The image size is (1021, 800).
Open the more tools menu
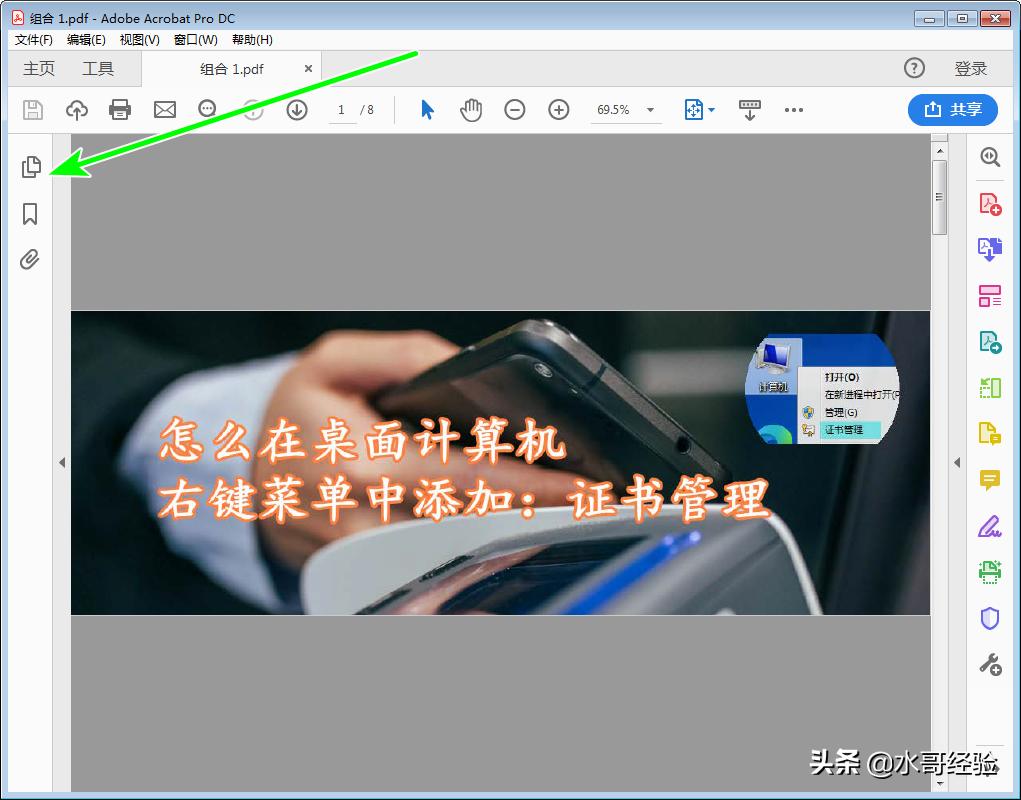[794, 110]
